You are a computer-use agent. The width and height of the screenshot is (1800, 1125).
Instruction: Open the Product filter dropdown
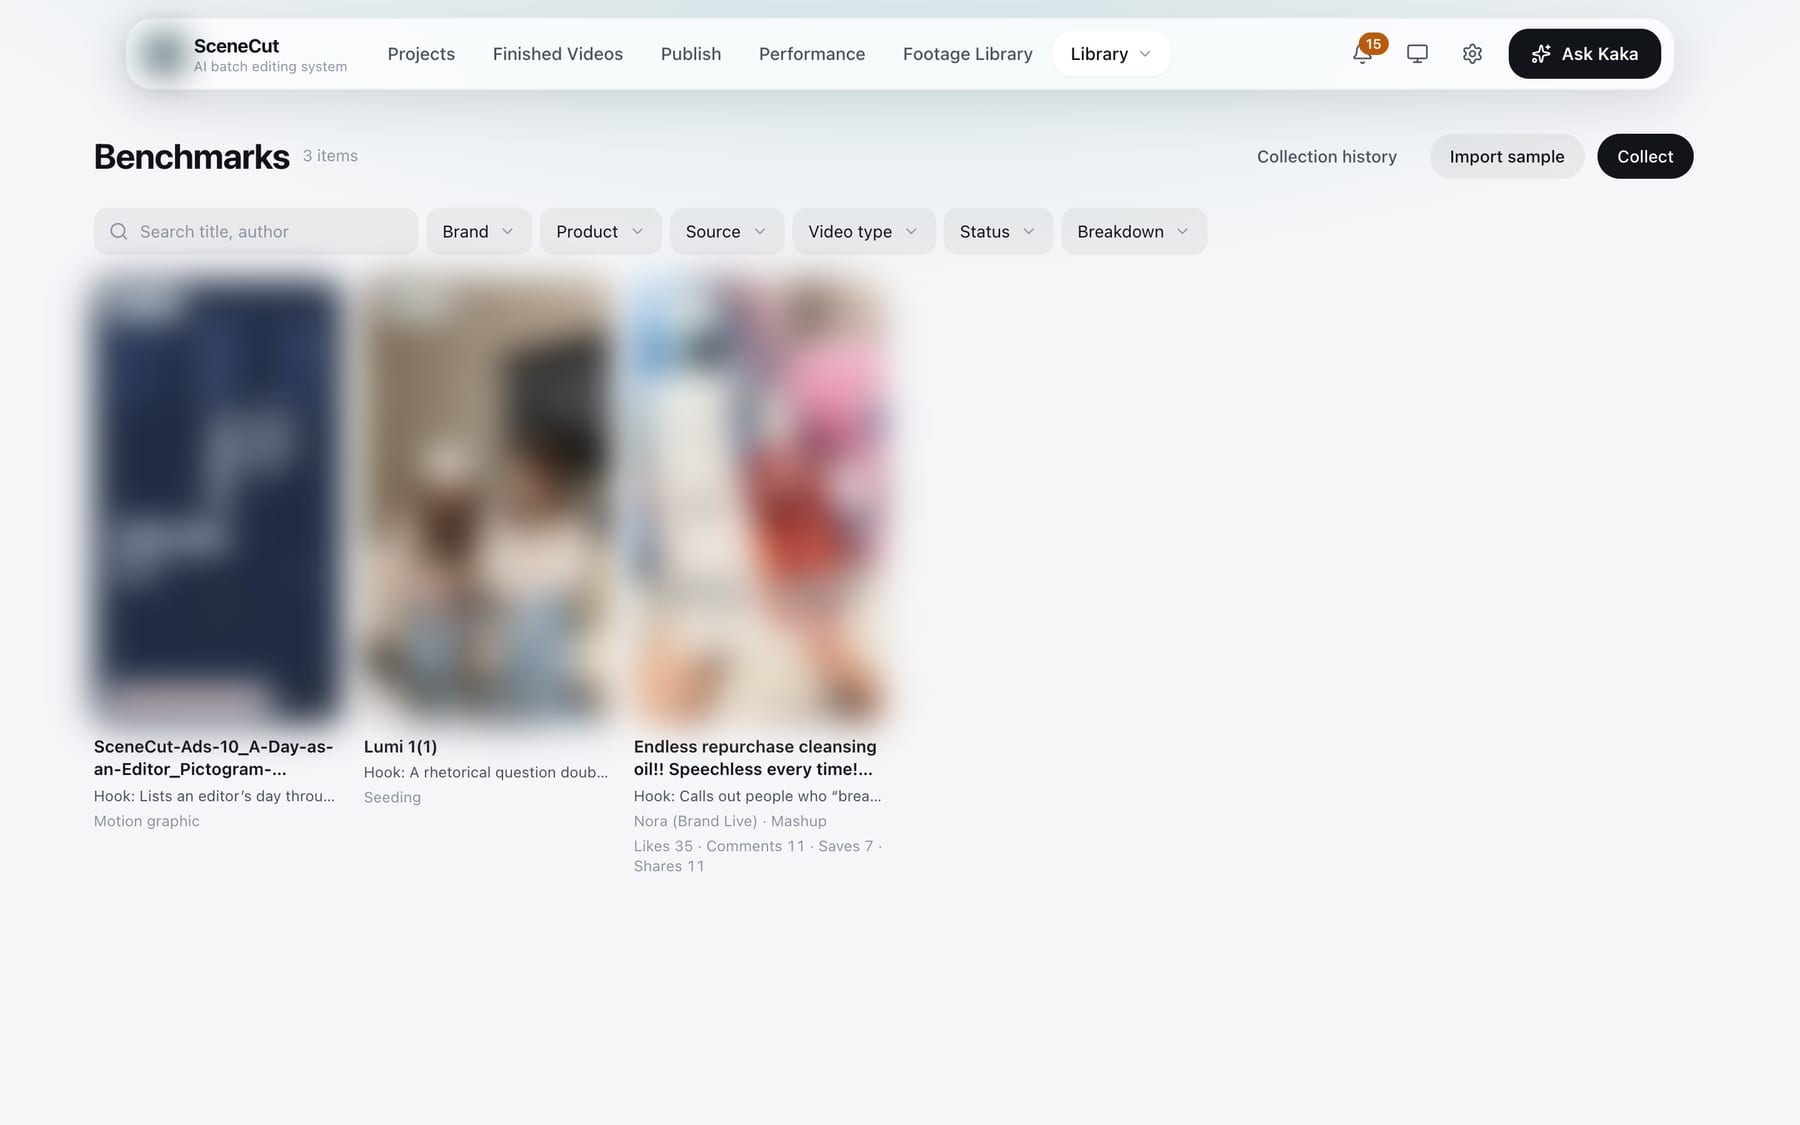click(x=600, y=232)
